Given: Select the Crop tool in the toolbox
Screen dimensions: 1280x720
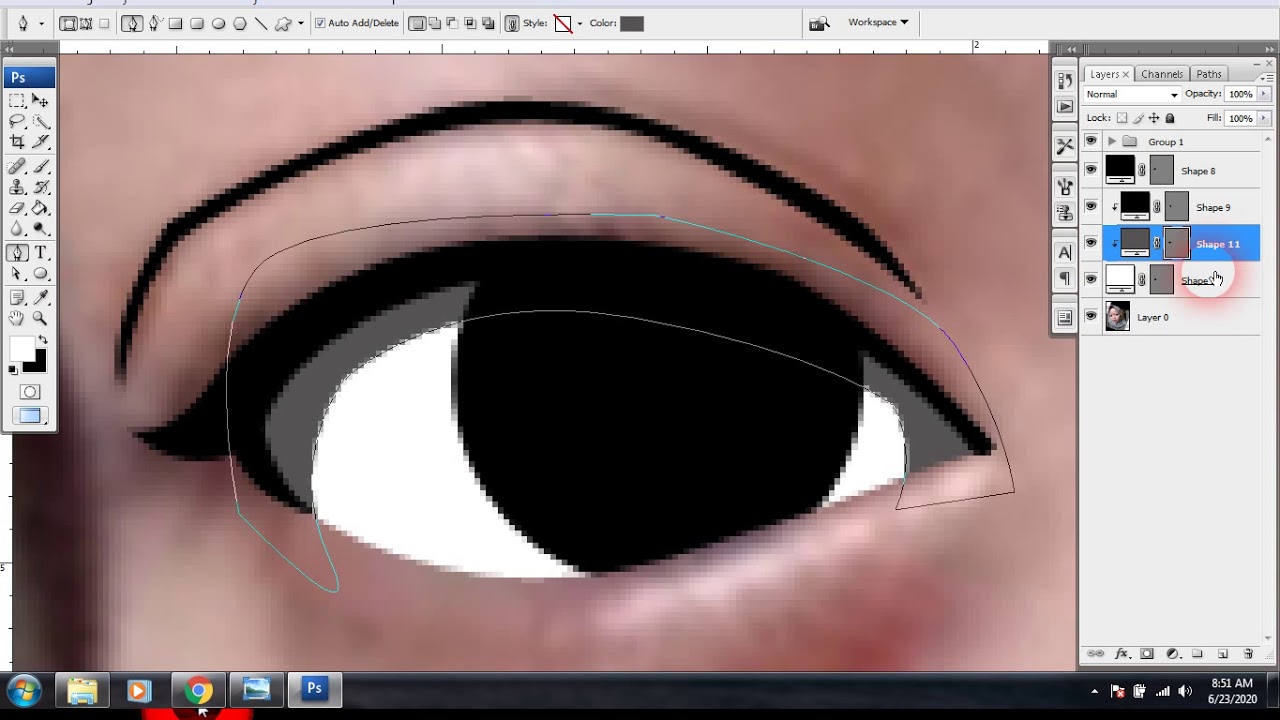Looking at the screenshot, I should 17,143.
